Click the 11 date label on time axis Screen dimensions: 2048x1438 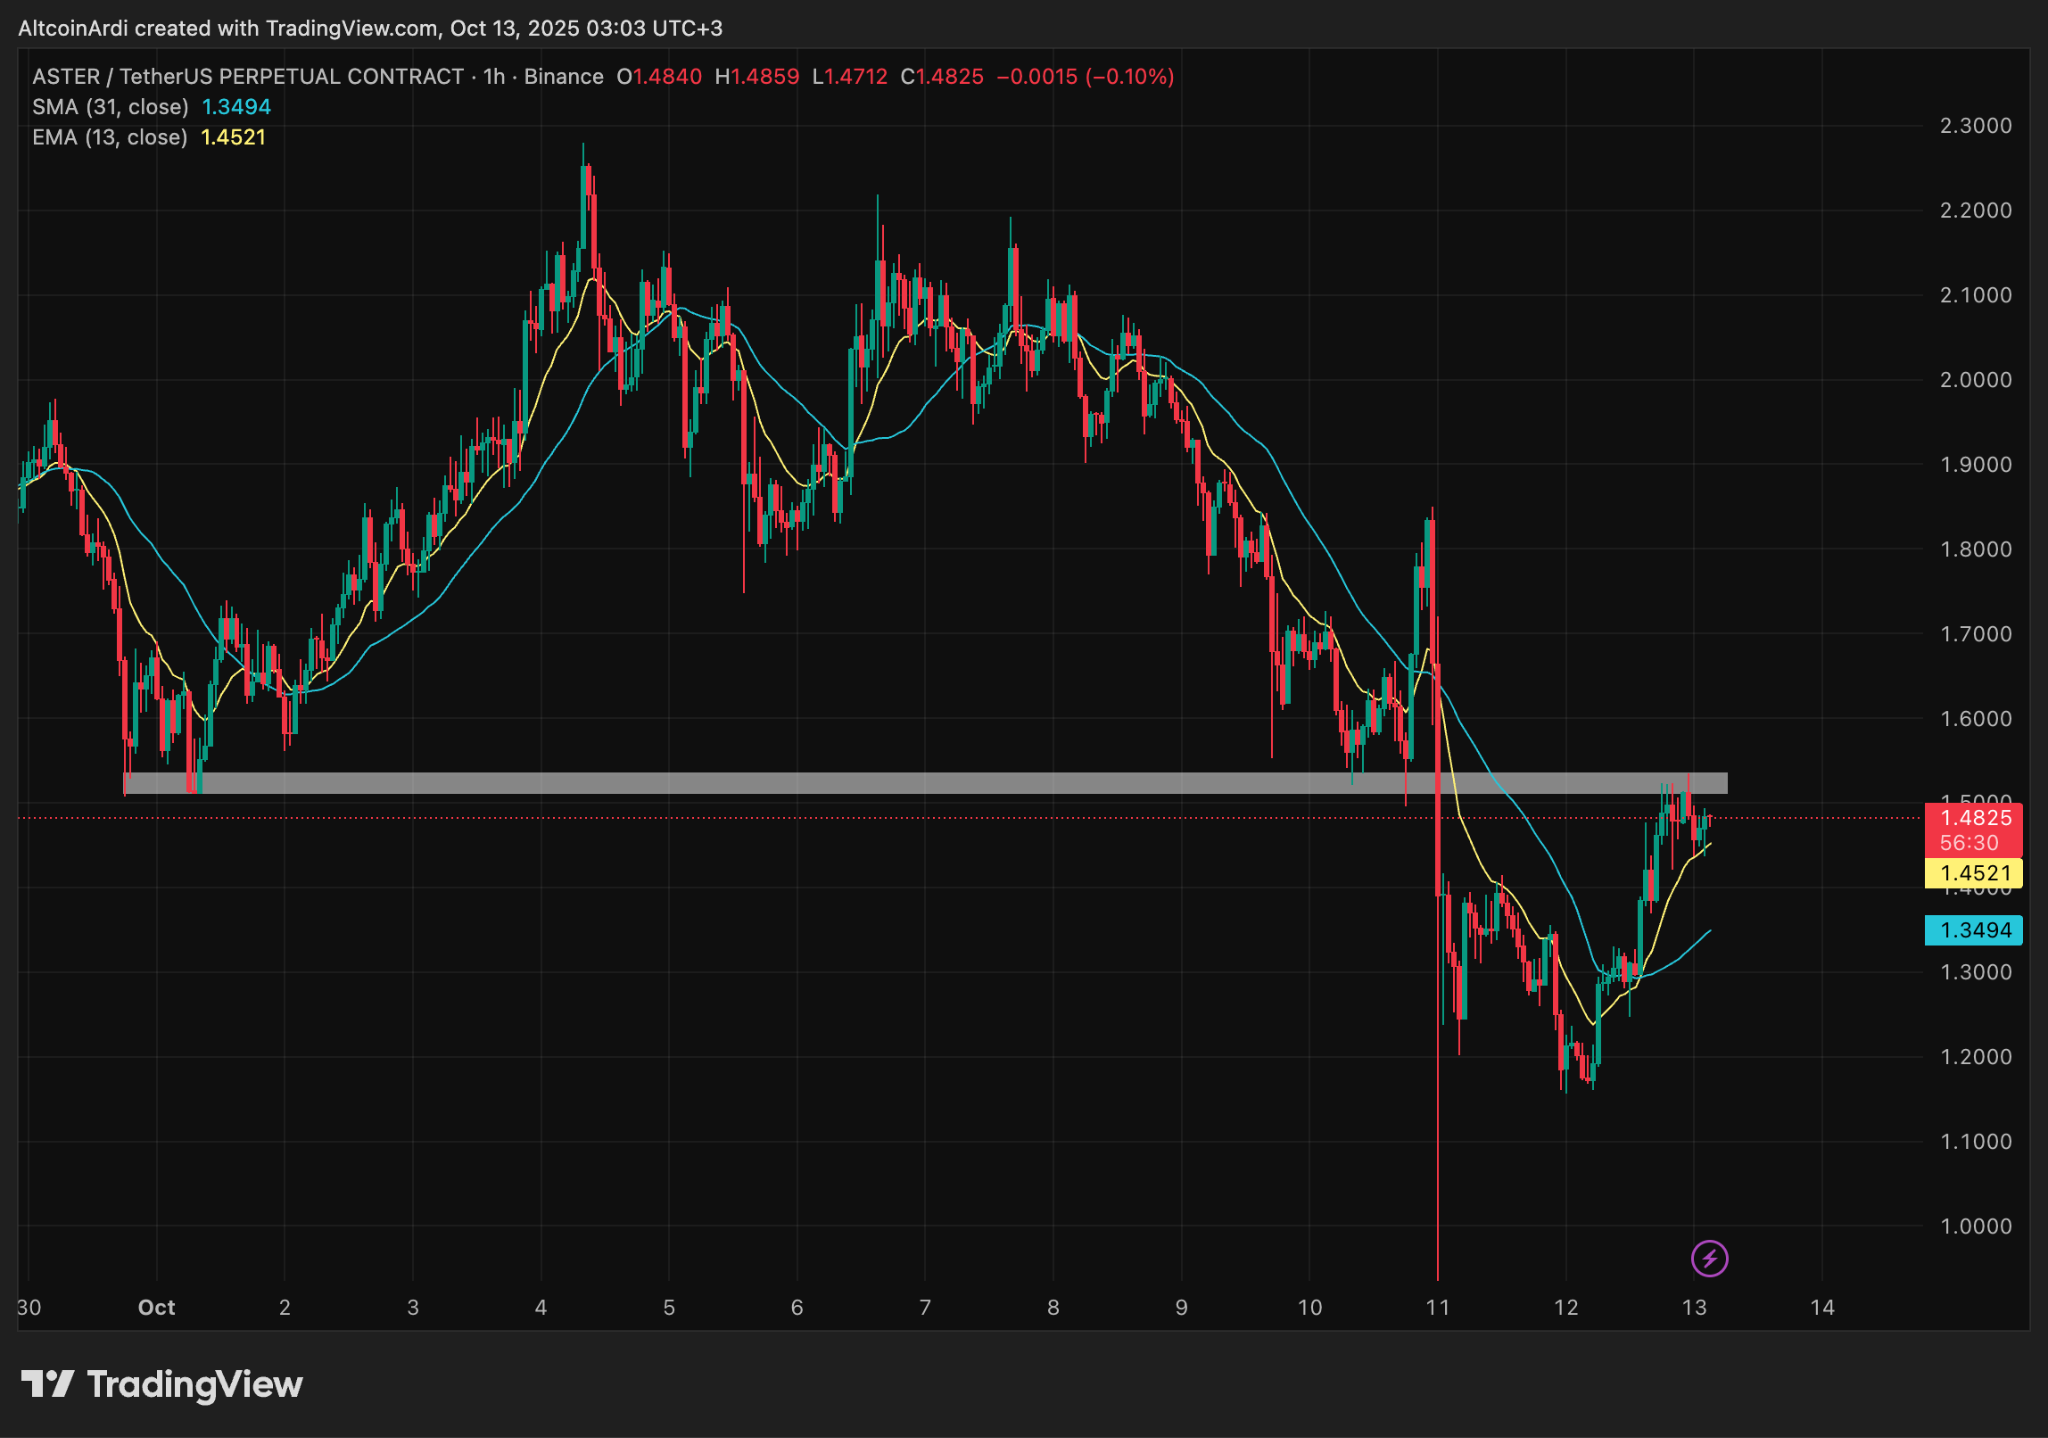[x=1437, y=1307]
